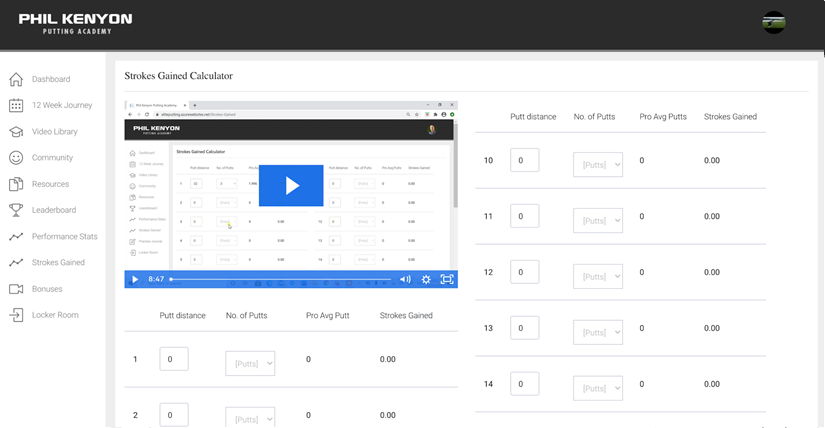Viewport: 825px width, 428px height.
Task: Seek on the video progress bar
Action: [280, 280]
